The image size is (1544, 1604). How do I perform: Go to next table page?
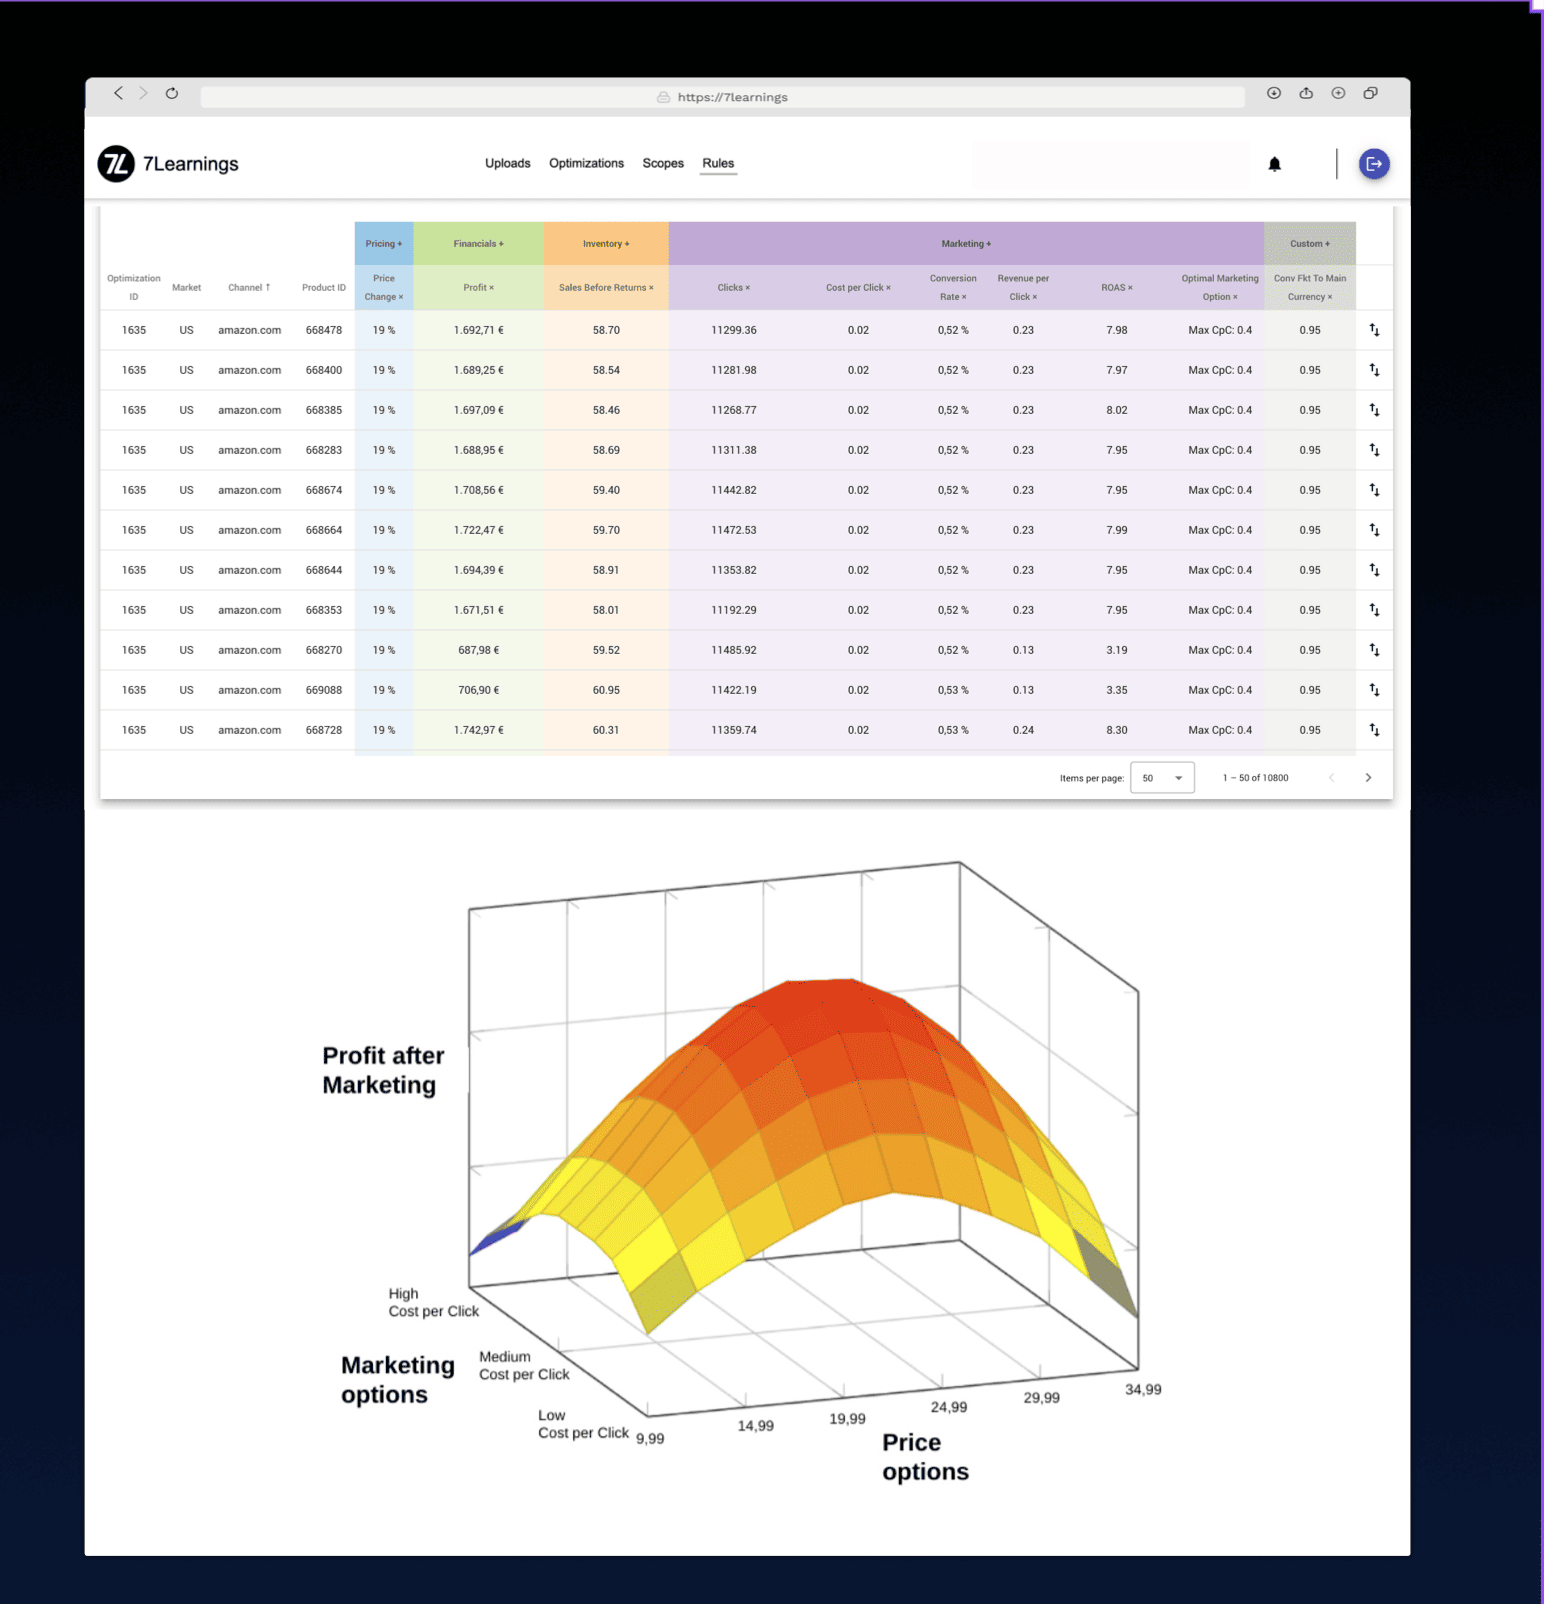[1368, 778]
